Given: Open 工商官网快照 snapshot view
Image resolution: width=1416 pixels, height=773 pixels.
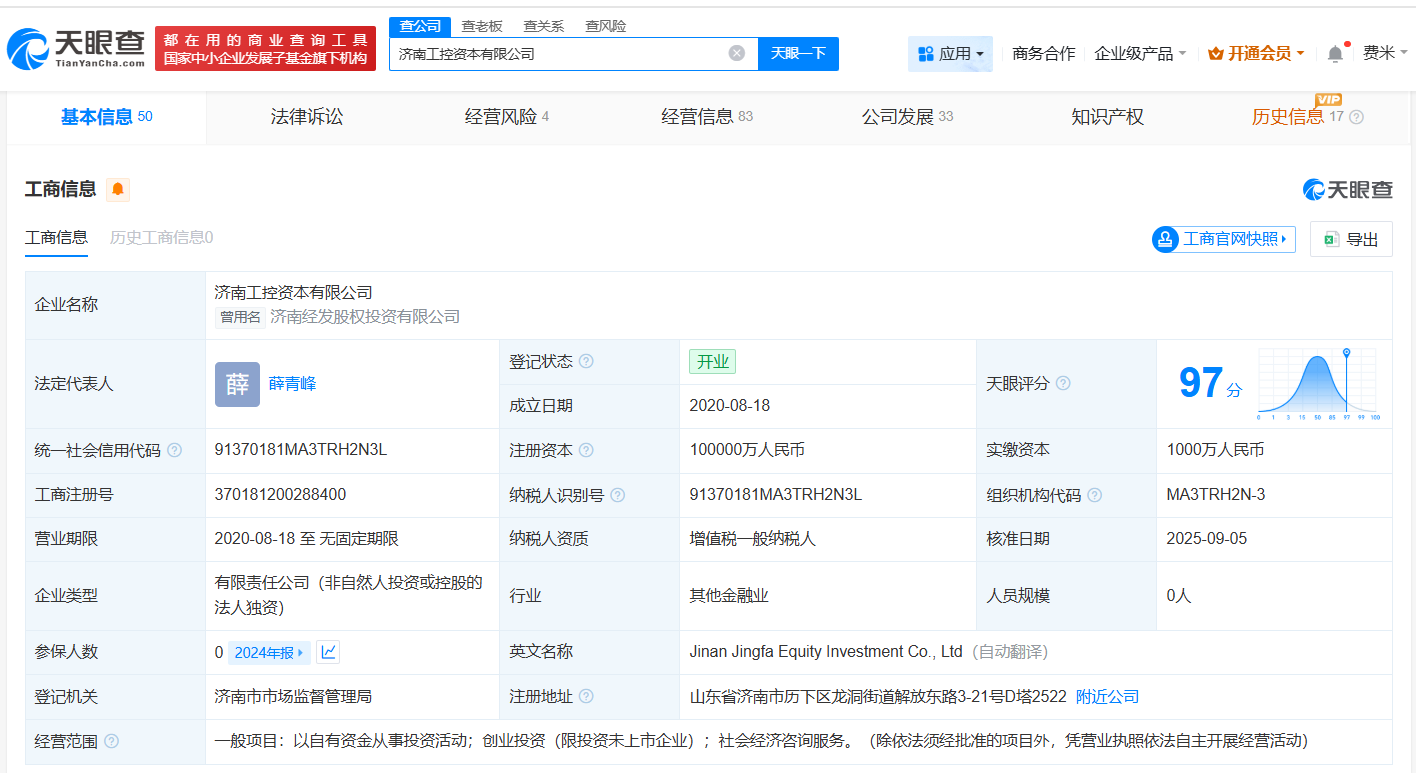Looking at the screenshot, I should 1222,238.
